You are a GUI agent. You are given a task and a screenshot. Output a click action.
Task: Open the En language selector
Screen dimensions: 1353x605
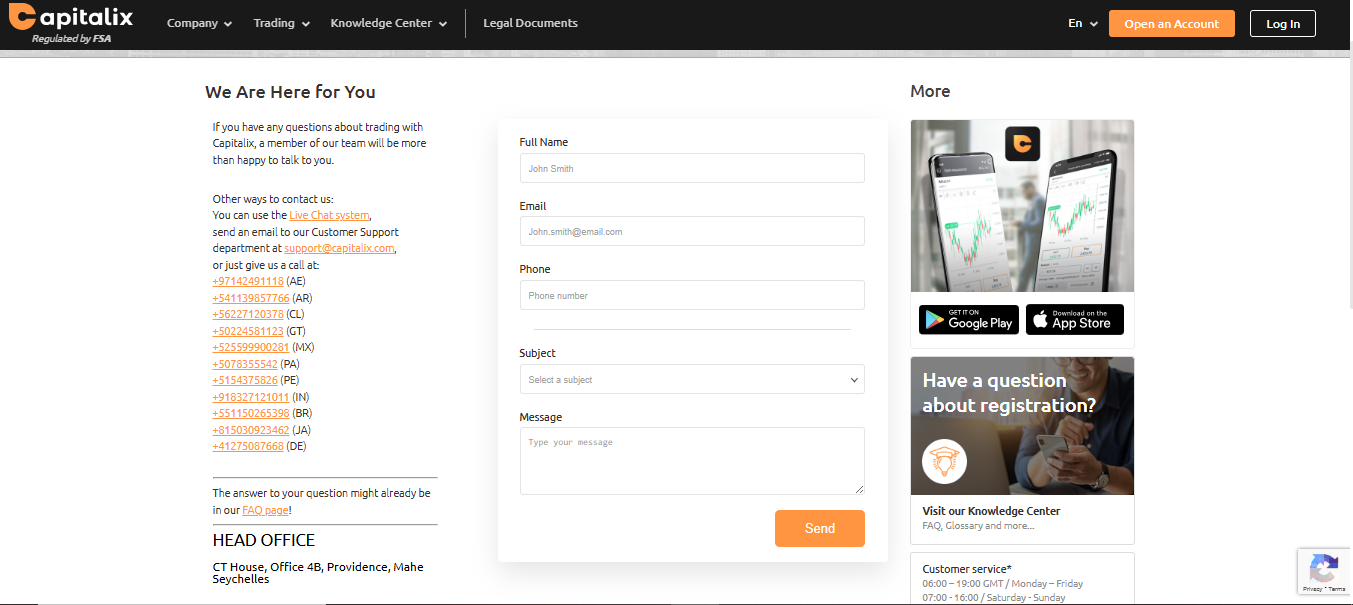point(1083,23)
